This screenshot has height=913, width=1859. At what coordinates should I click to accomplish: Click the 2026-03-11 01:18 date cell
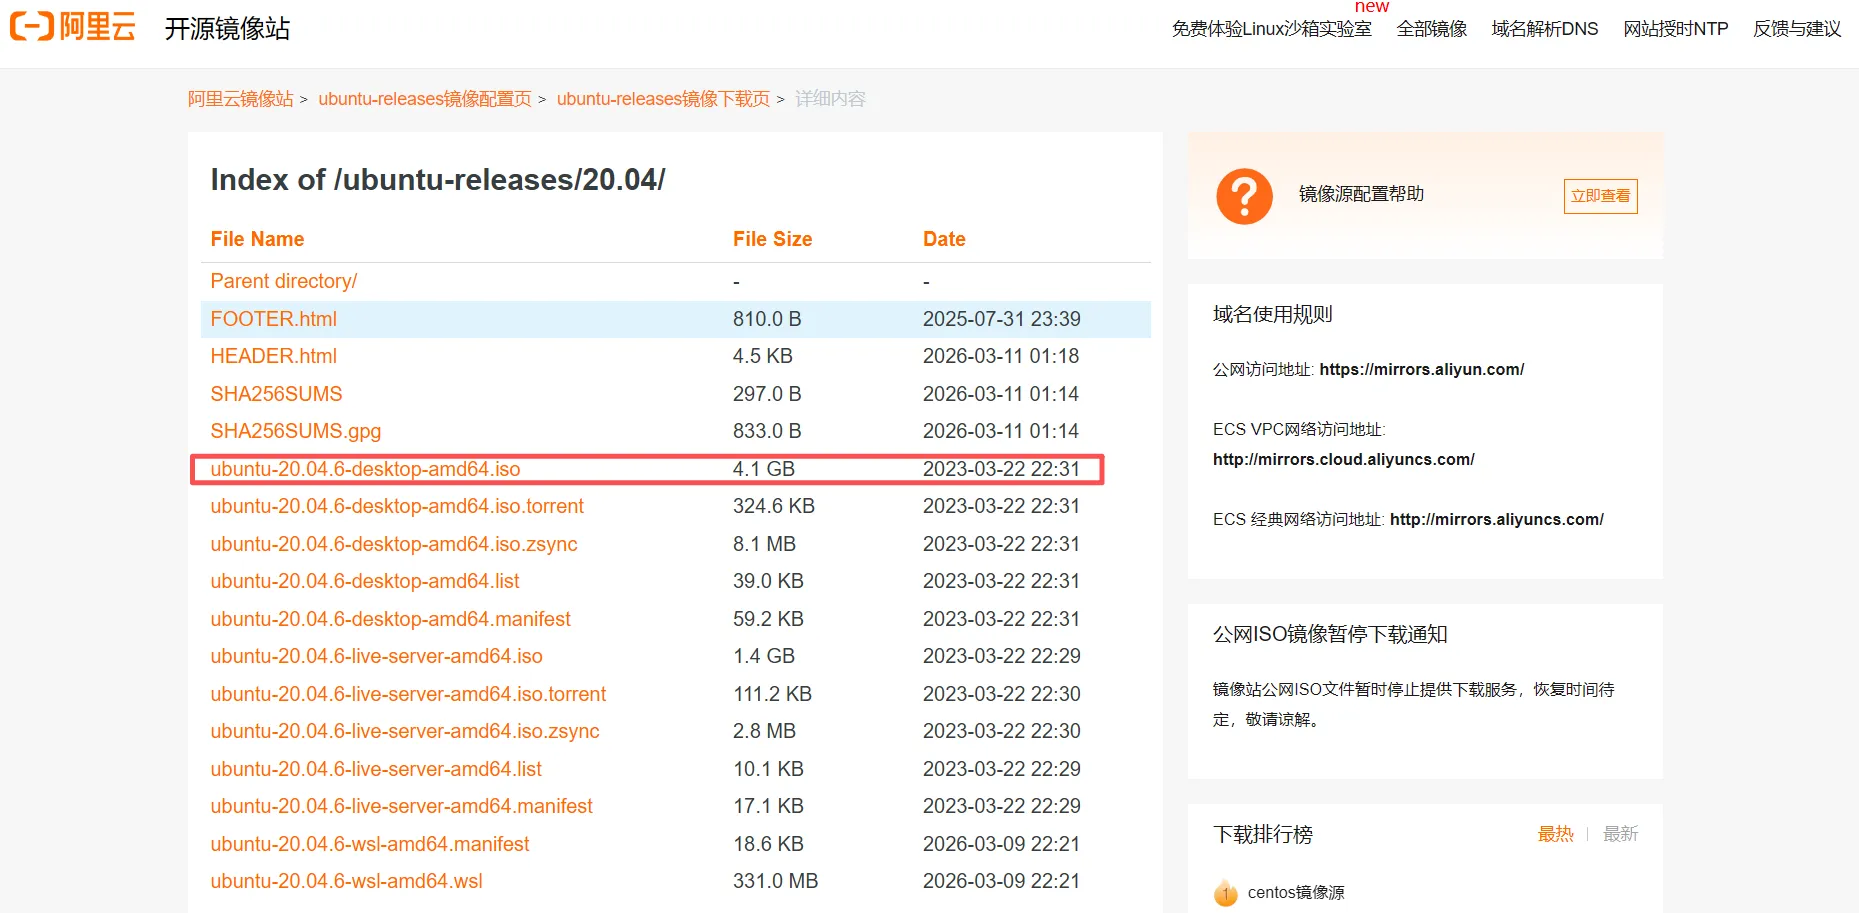click(x=1001, y=356)
